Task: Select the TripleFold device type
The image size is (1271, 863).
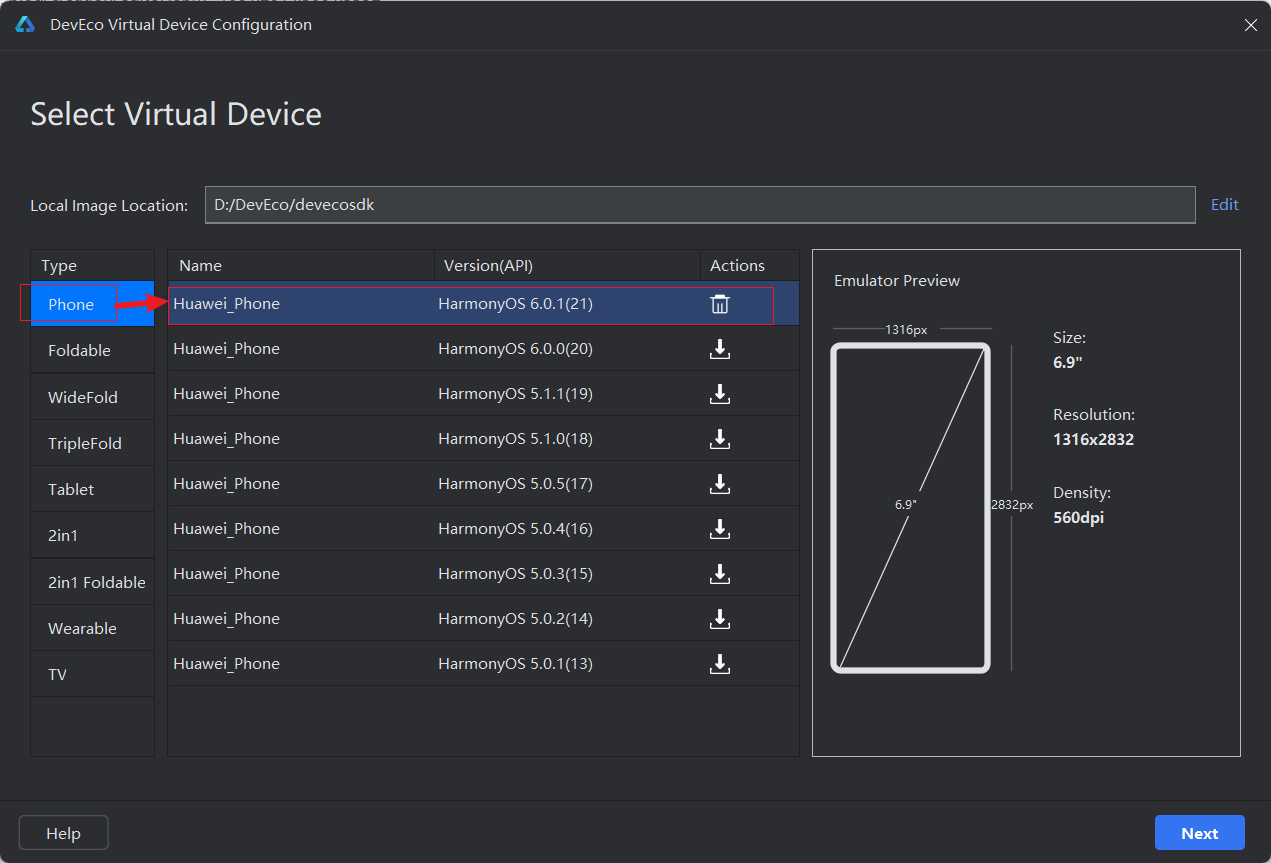Action: (x=92, y=443)
